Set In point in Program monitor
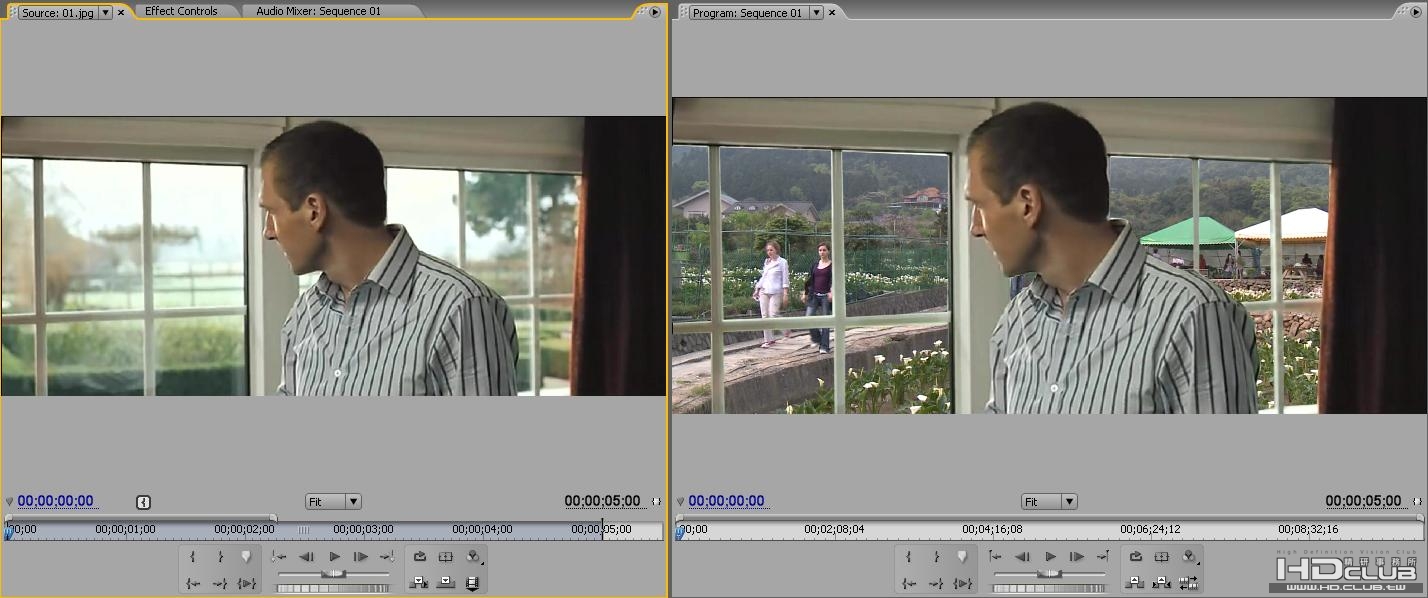This screenshot has height=598, width=1428. (909, 557)
